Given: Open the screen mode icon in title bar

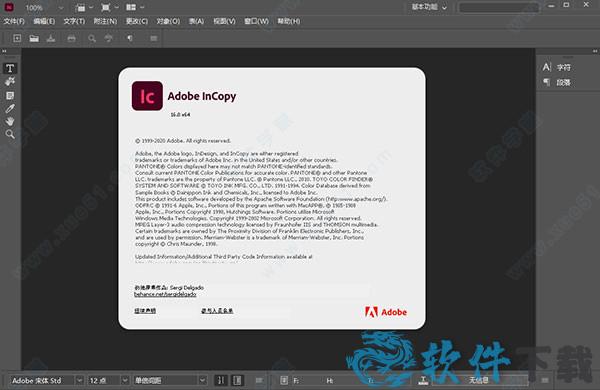Looking at the screenshot, I should coord(106,7).
